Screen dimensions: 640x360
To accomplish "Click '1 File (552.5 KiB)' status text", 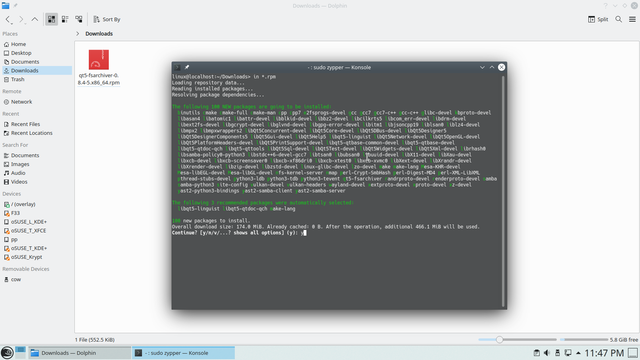I will 95,340.
